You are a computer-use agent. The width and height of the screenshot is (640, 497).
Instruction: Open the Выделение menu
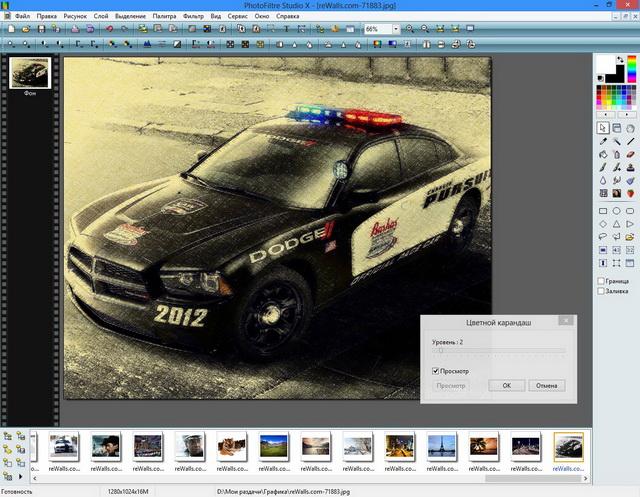[130, 16]
